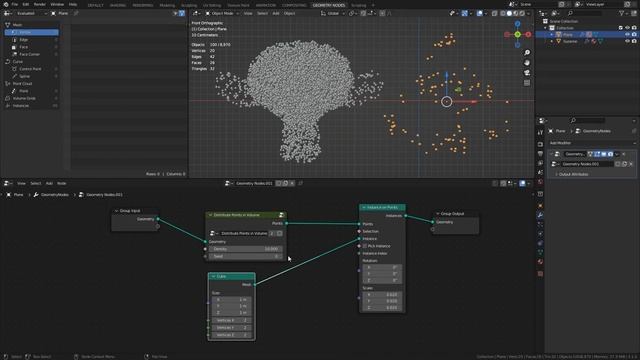Open the Object Mode dropdown
Screen dimensions: 640x360
coord(222,13)
